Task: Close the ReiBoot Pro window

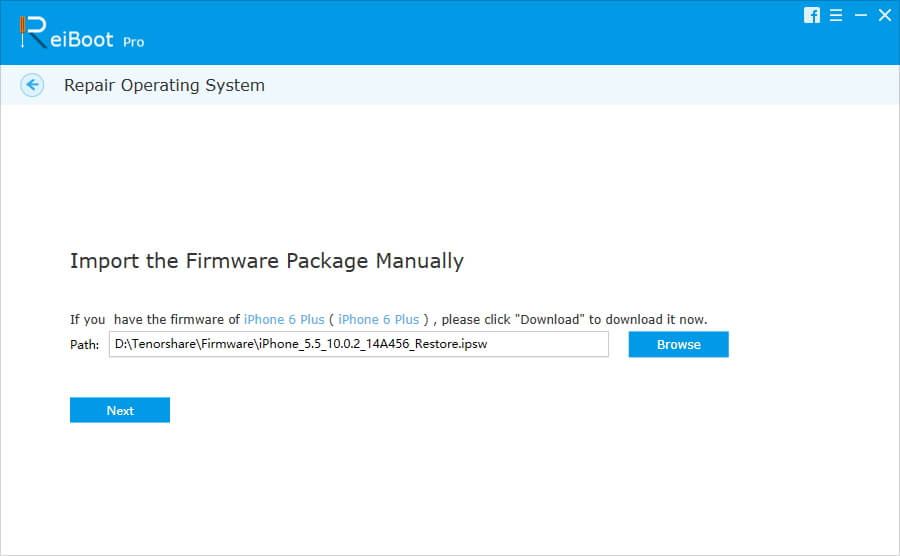Action: pyautogui.click(x=885, y=15)
